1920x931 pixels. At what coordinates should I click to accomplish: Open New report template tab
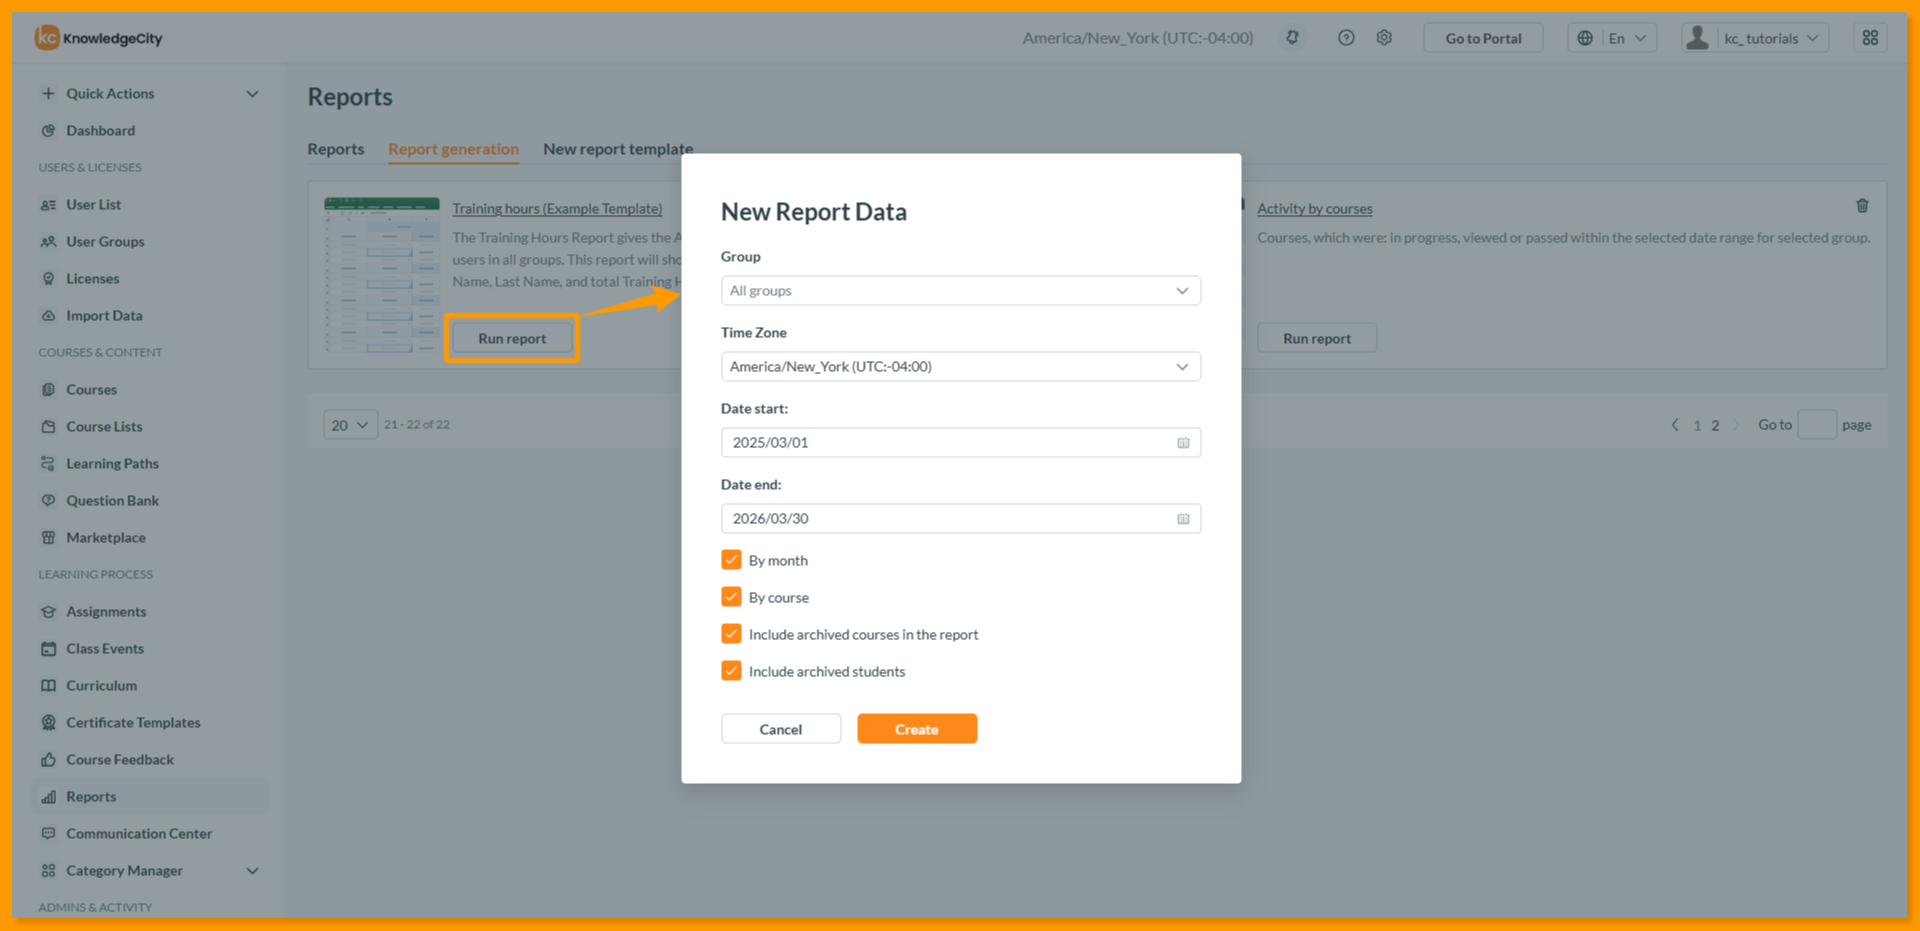[x=618, y=149]
